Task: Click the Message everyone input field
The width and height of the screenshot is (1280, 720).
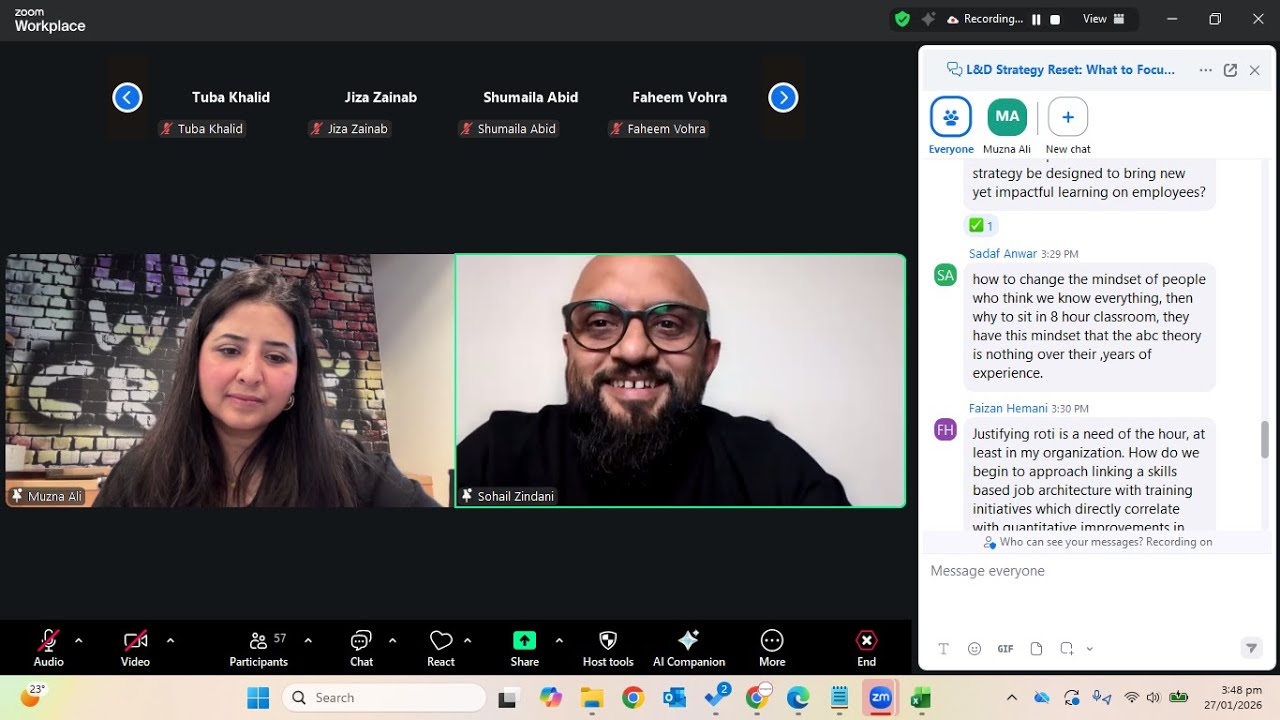Action: click(x=1090, y=571)
